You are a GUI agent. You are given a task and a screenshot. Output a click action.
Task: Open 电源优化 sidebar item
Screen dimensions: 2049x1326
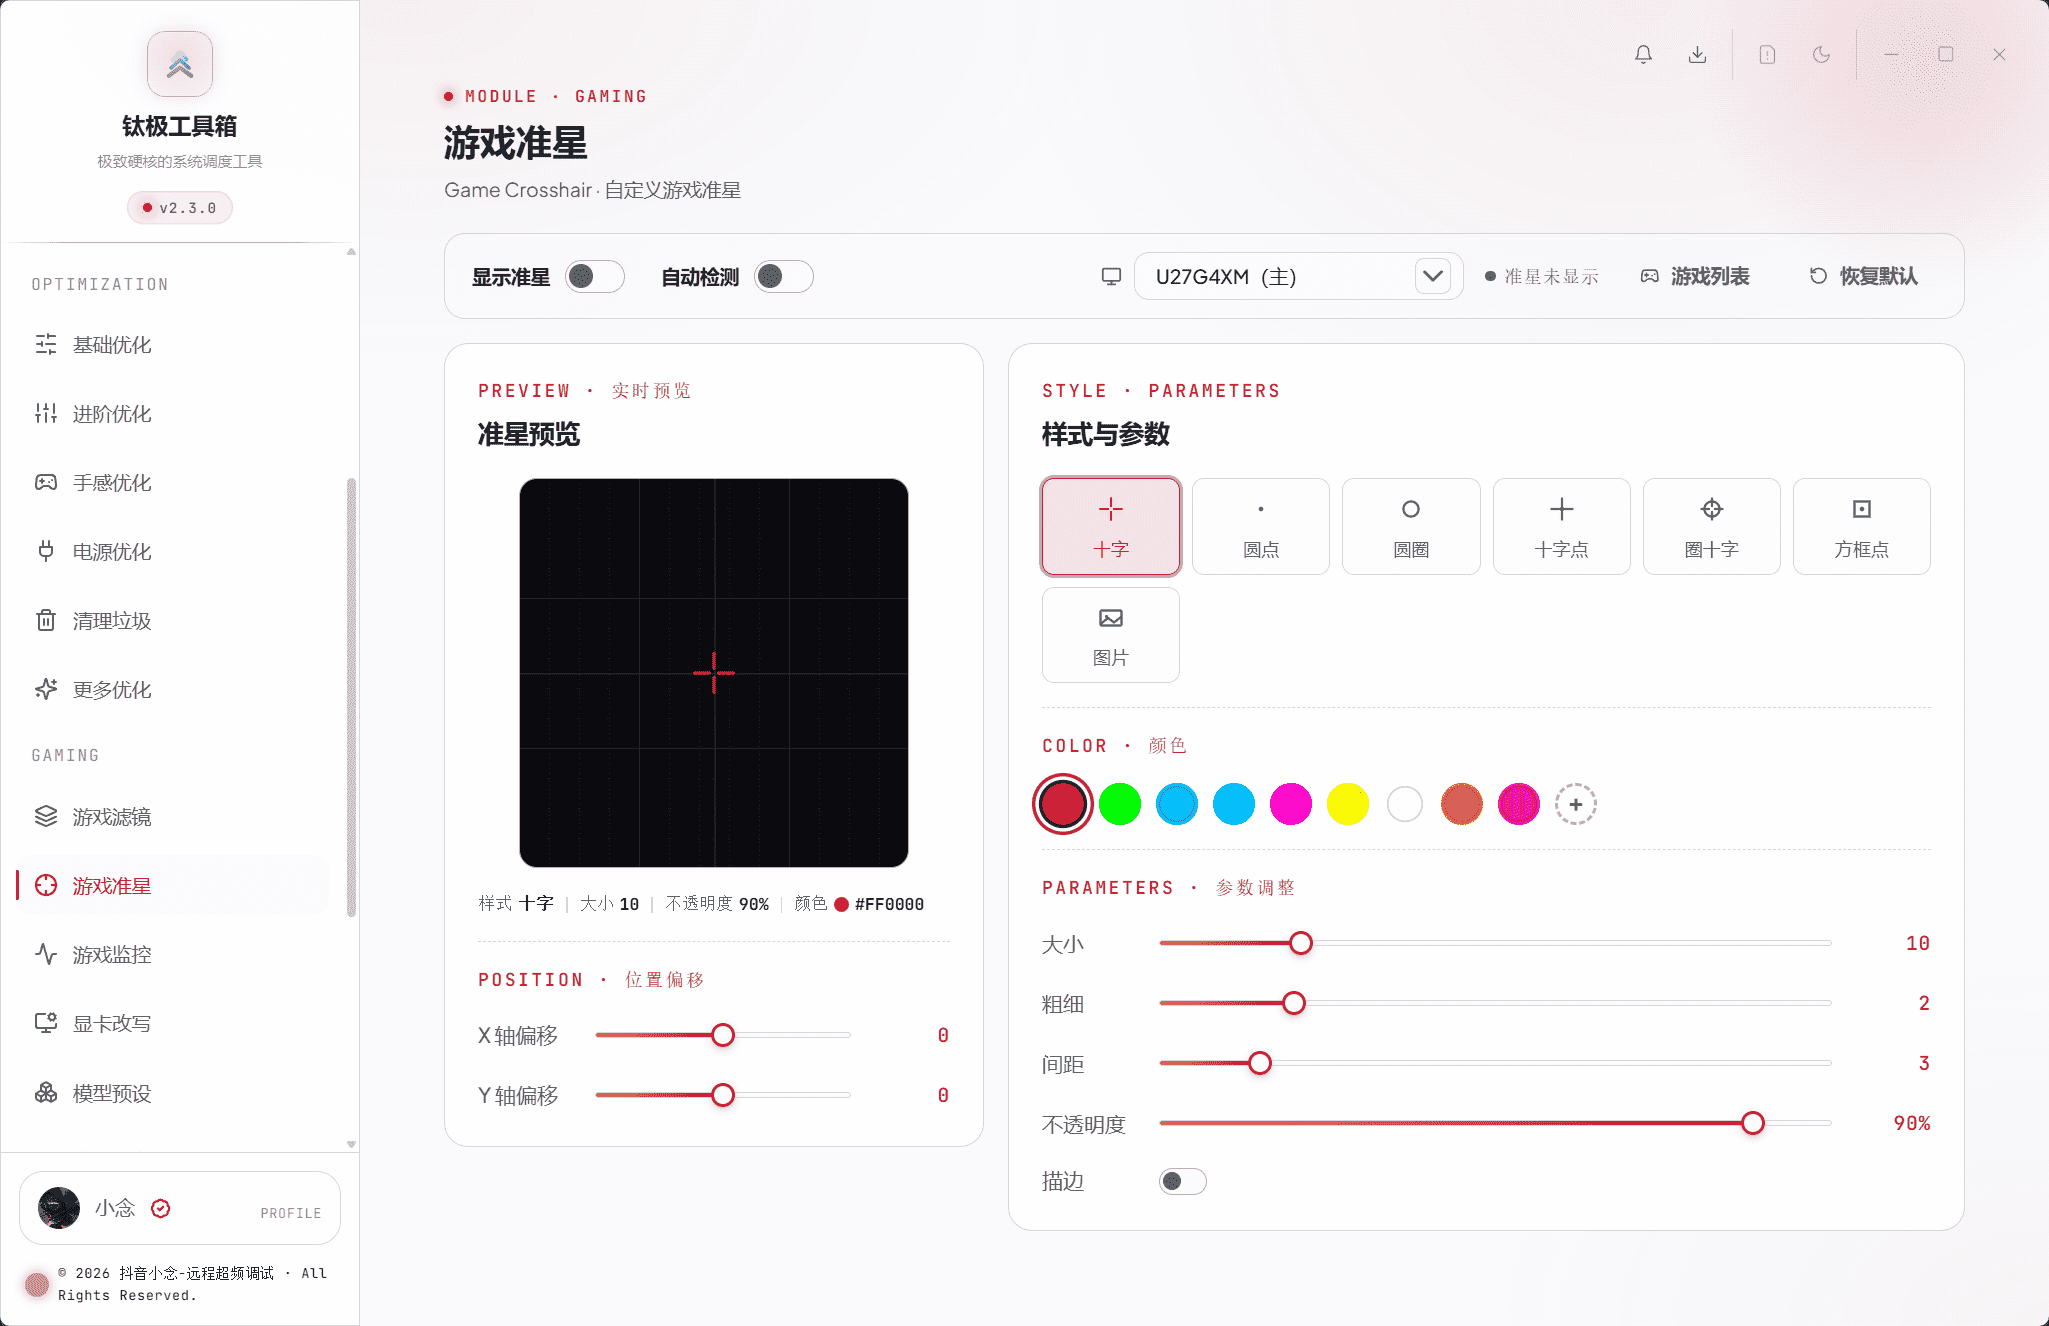pyautogui.click(x=172, y=552)
